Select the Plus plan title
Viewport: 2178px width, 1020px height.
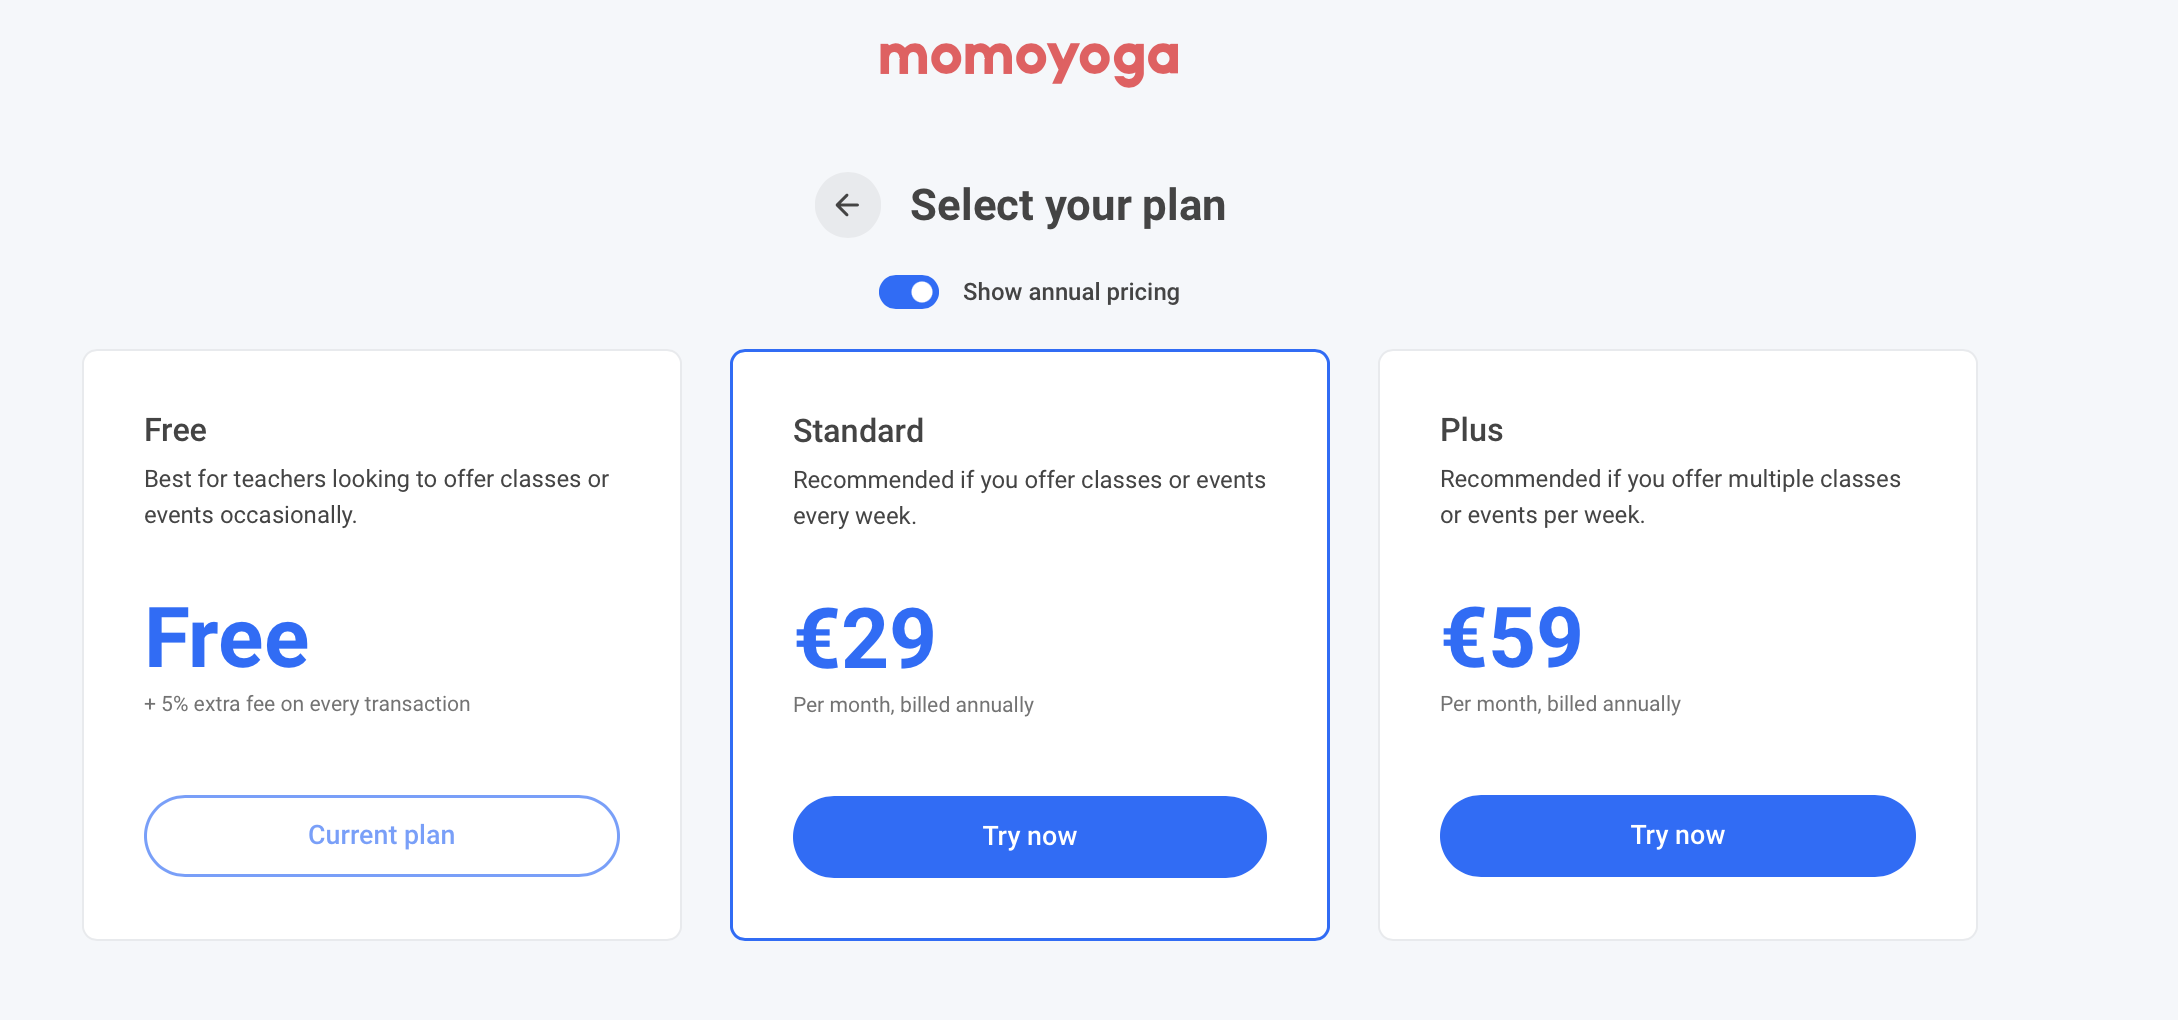(1471, 430)
